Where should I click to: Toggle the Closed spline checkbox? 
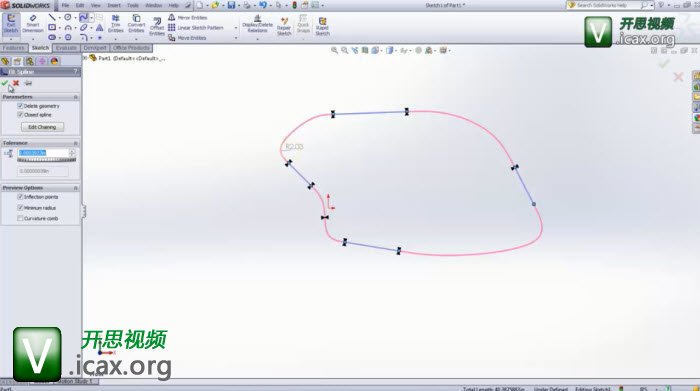point(20,115)
